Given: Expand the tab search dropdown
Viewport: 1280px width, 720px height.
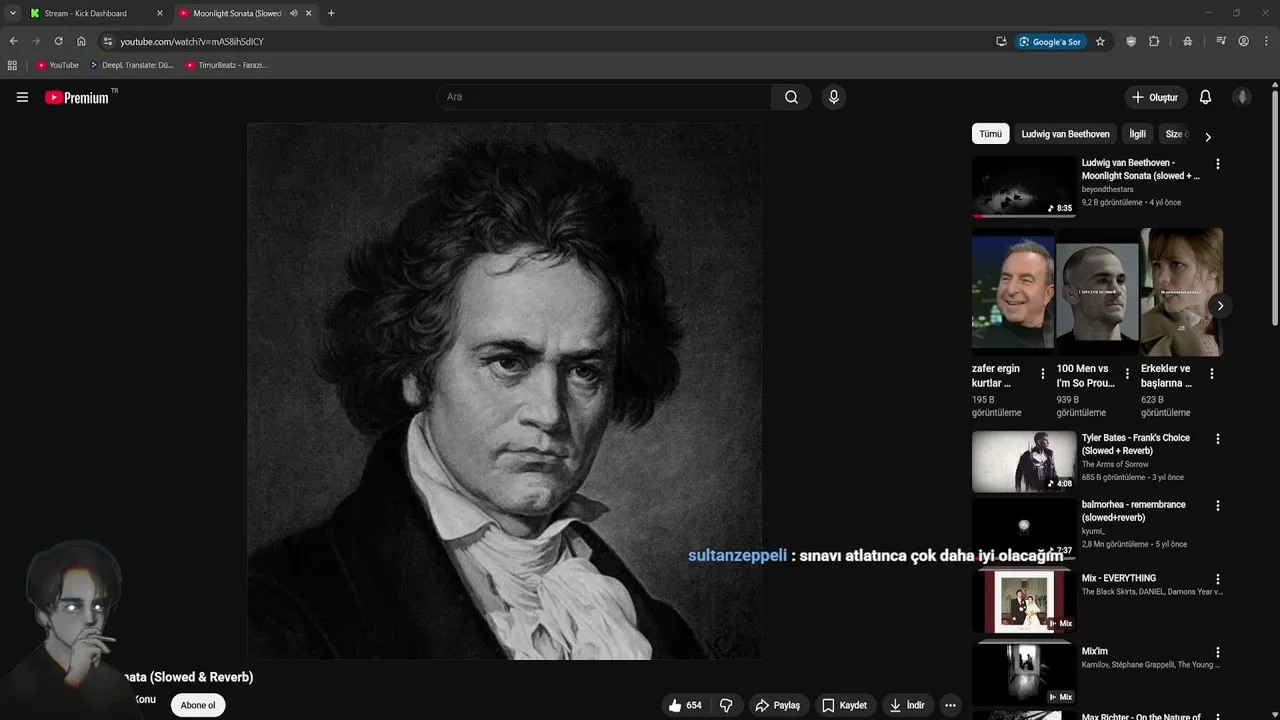Looking at the screenshot, I should point(12,13).
